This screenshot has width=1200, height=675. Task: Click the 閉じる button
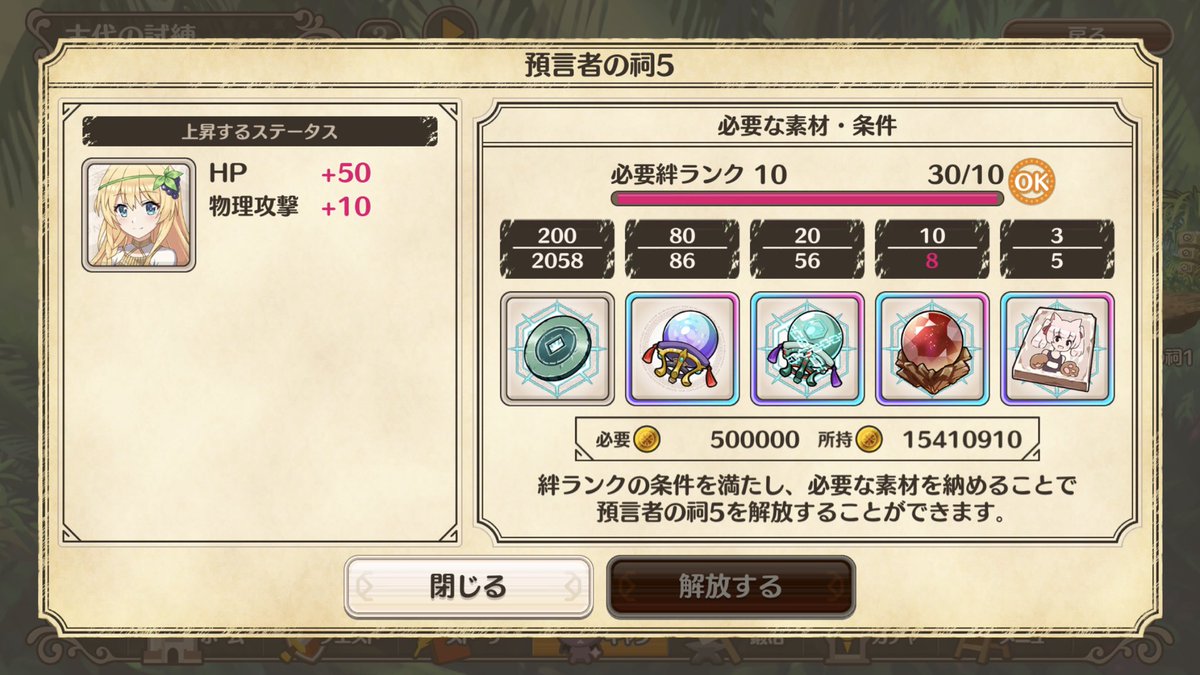pos(468,586)
